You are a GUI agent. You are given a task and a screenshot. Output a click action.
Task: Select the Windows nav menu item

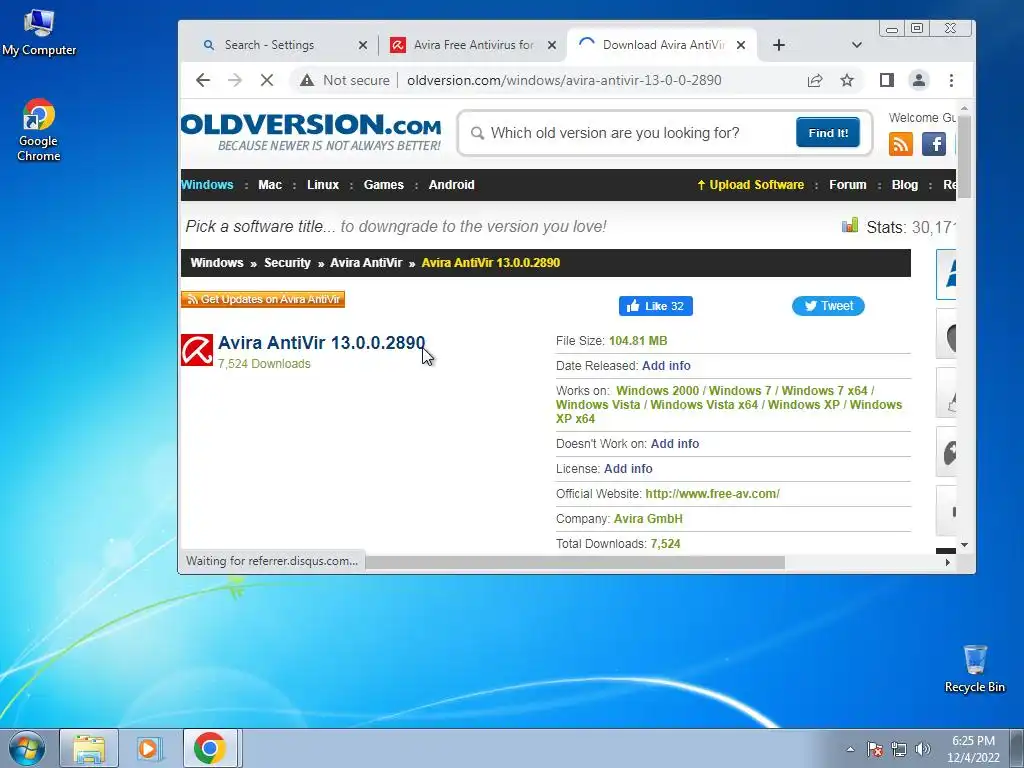[207, 185]
